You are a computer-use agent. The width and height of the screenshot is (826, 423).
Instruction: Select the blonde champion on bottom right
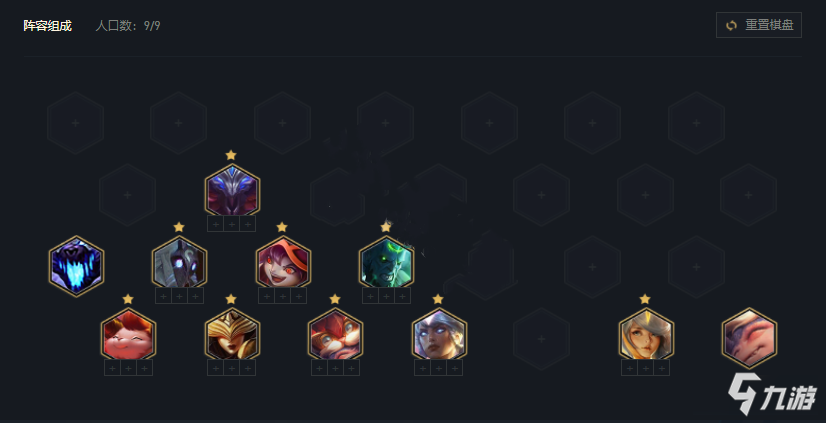(646, 334)
